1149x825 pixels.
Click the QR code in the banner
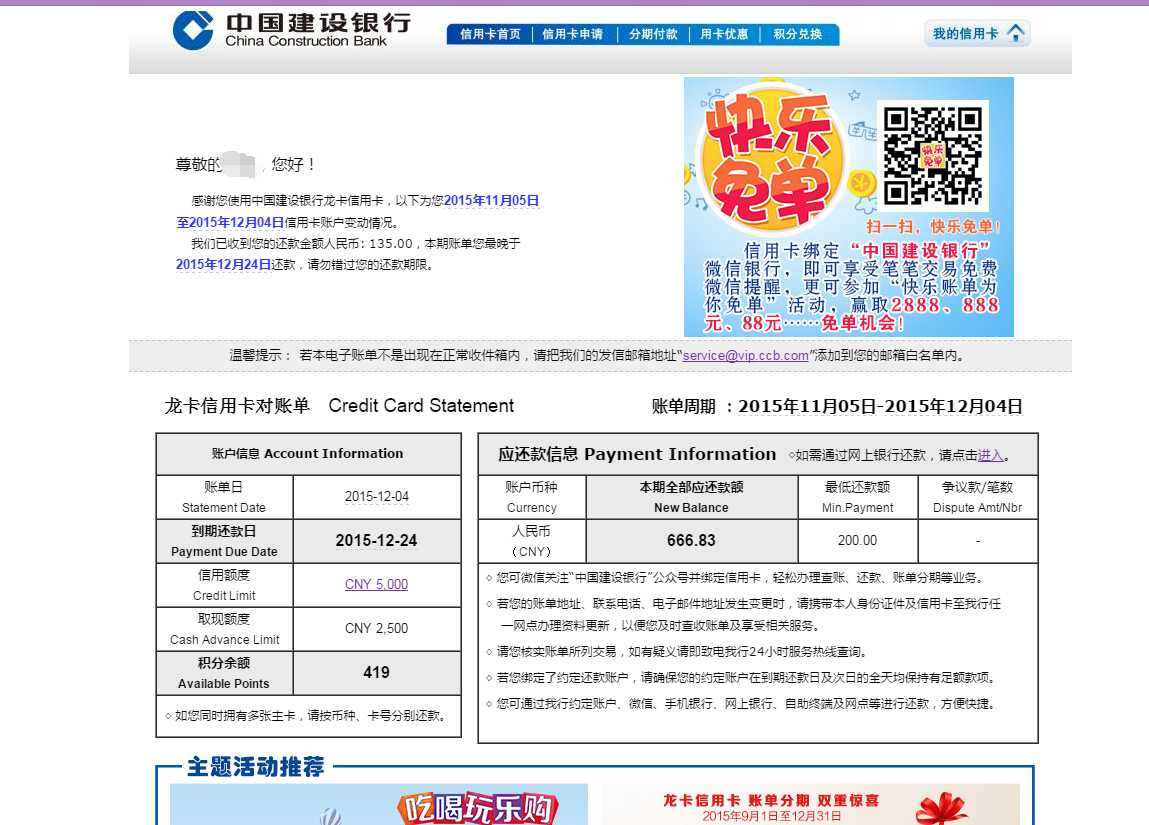tap(932, 155)
